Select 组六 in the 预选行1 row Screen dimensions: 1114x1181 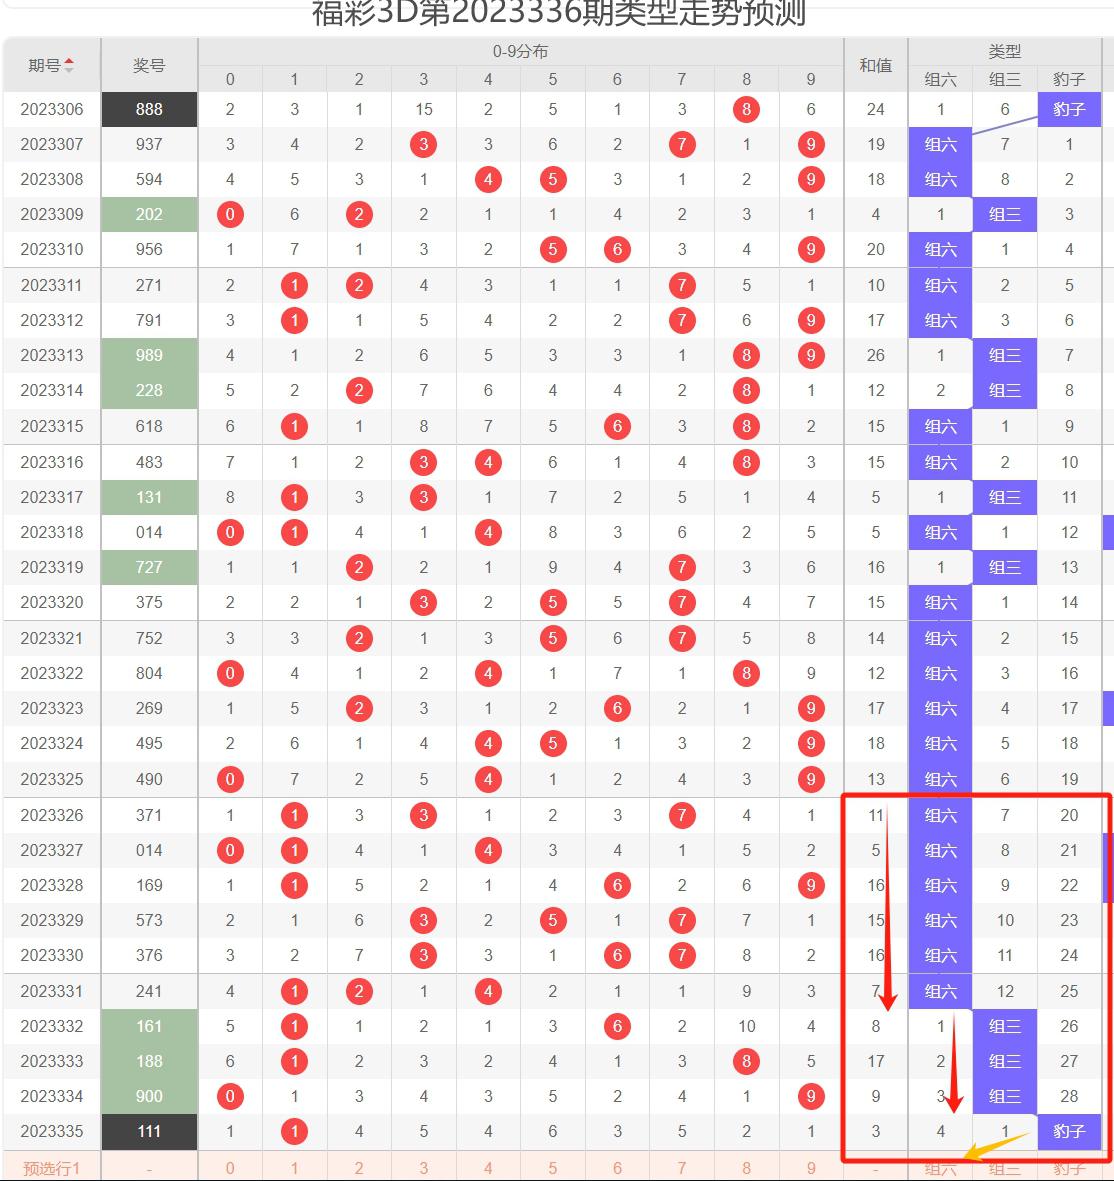pos(940,1167)
